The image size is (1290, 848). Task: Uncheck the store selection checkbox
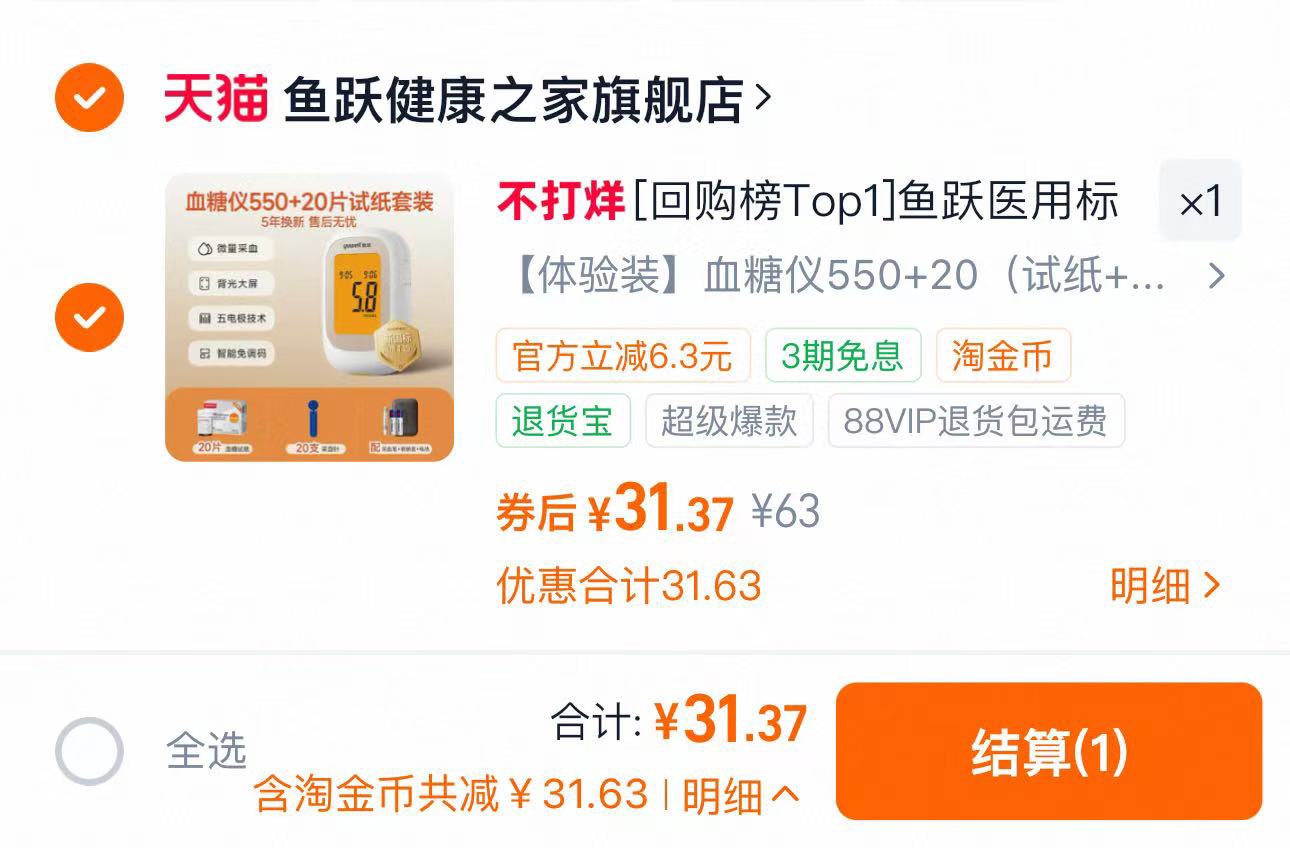89,98
